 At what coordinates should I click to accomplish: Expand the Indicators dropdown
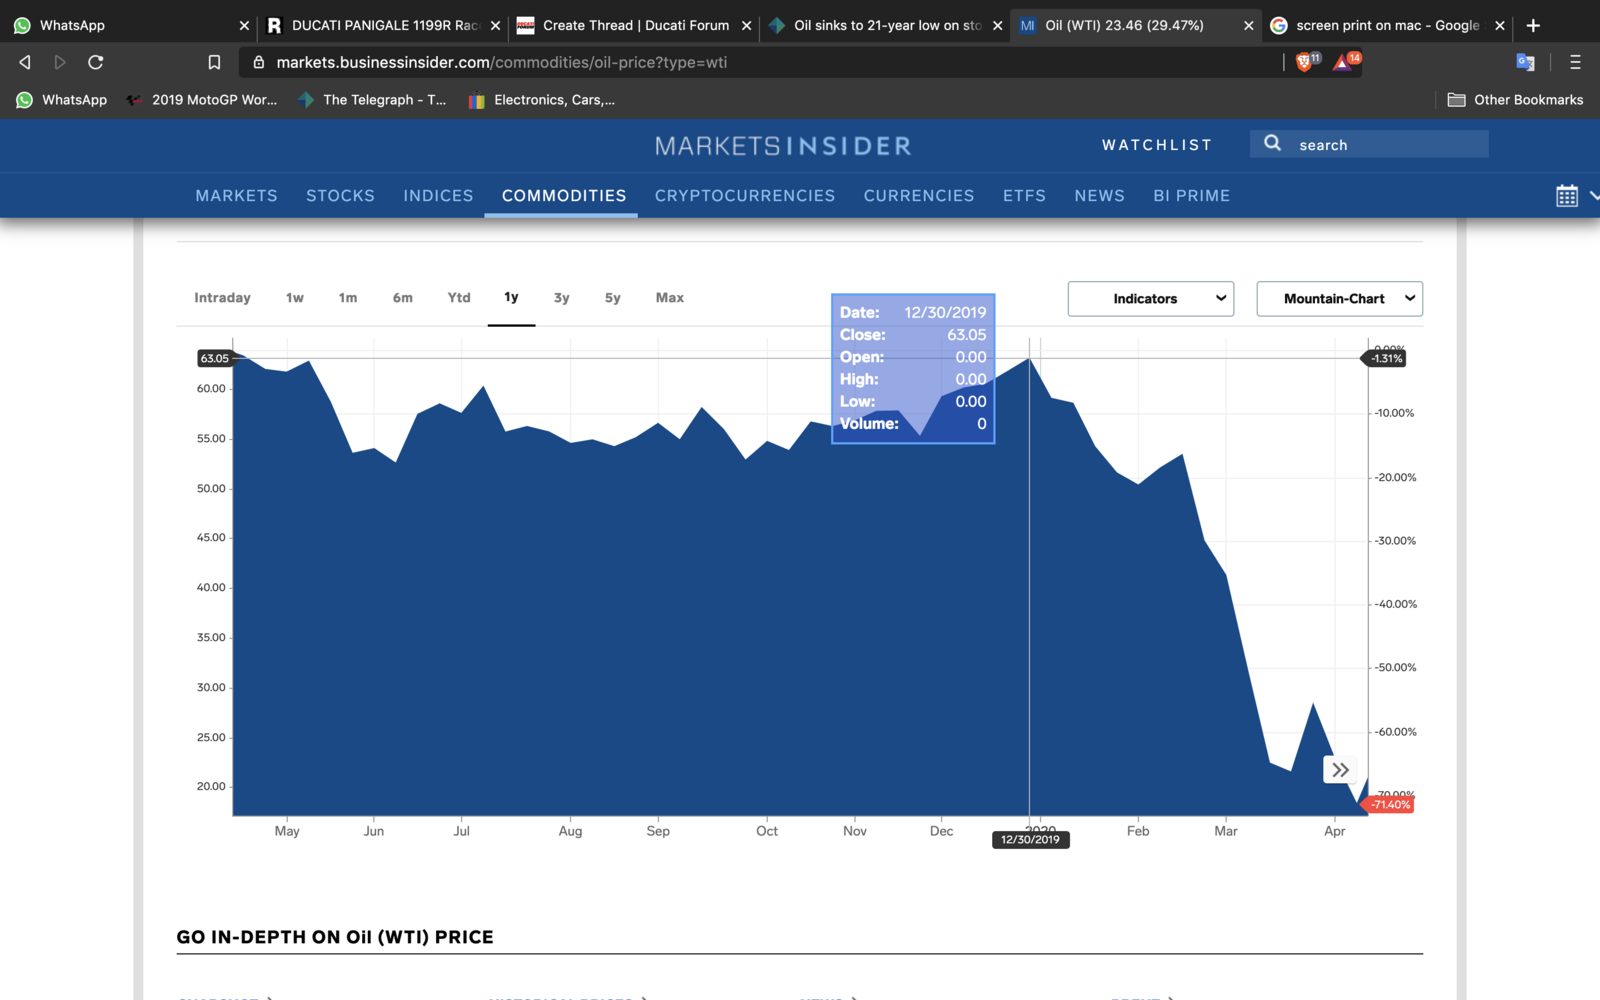tap(1150, 298)
